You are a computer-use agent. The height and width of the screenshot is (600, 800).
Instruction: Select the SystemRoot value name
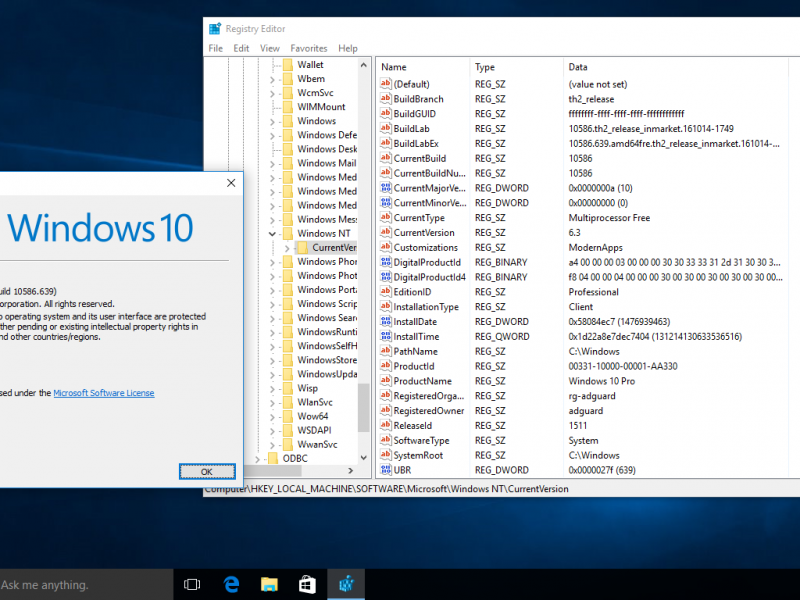pyautogui.click(x=418, y=455)
